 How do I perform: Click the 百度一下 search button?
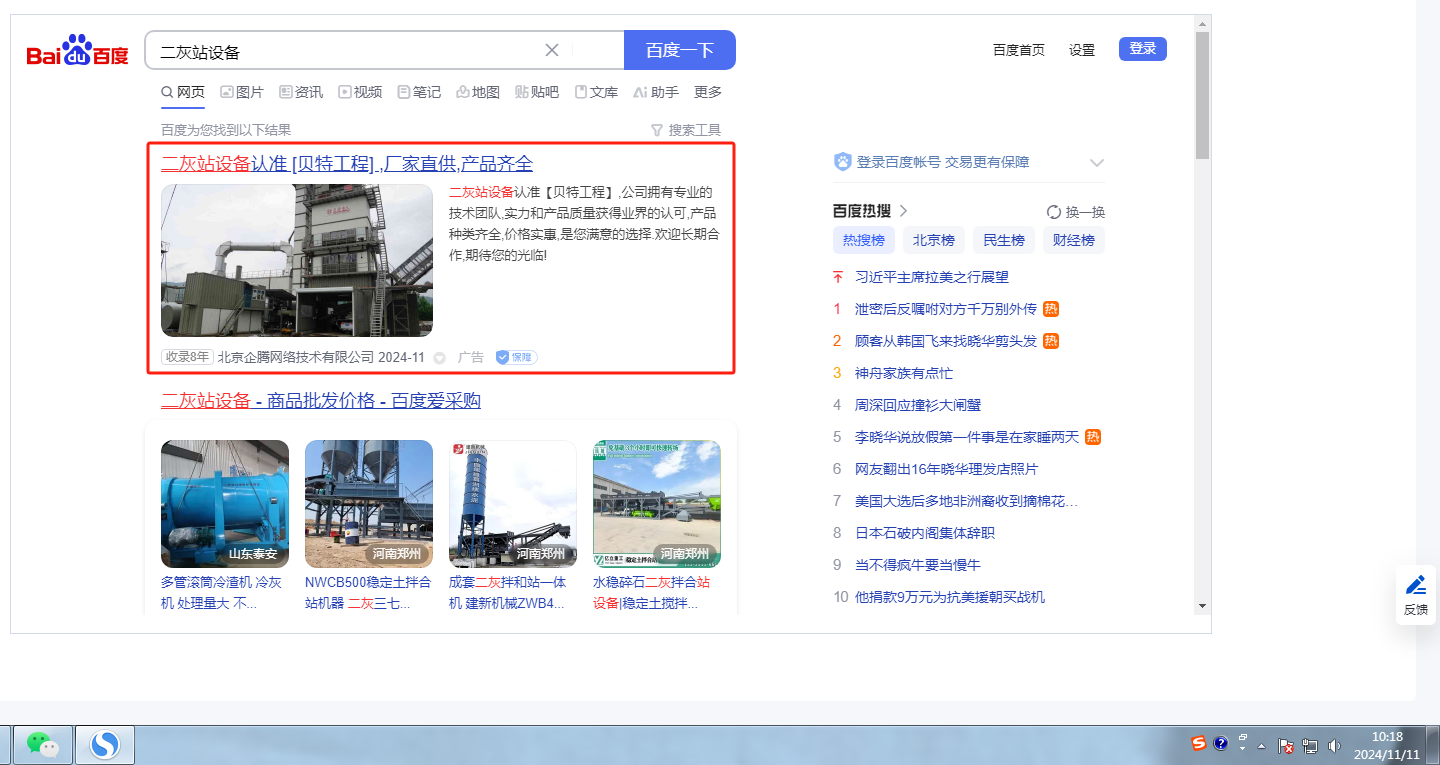[680, 50]
